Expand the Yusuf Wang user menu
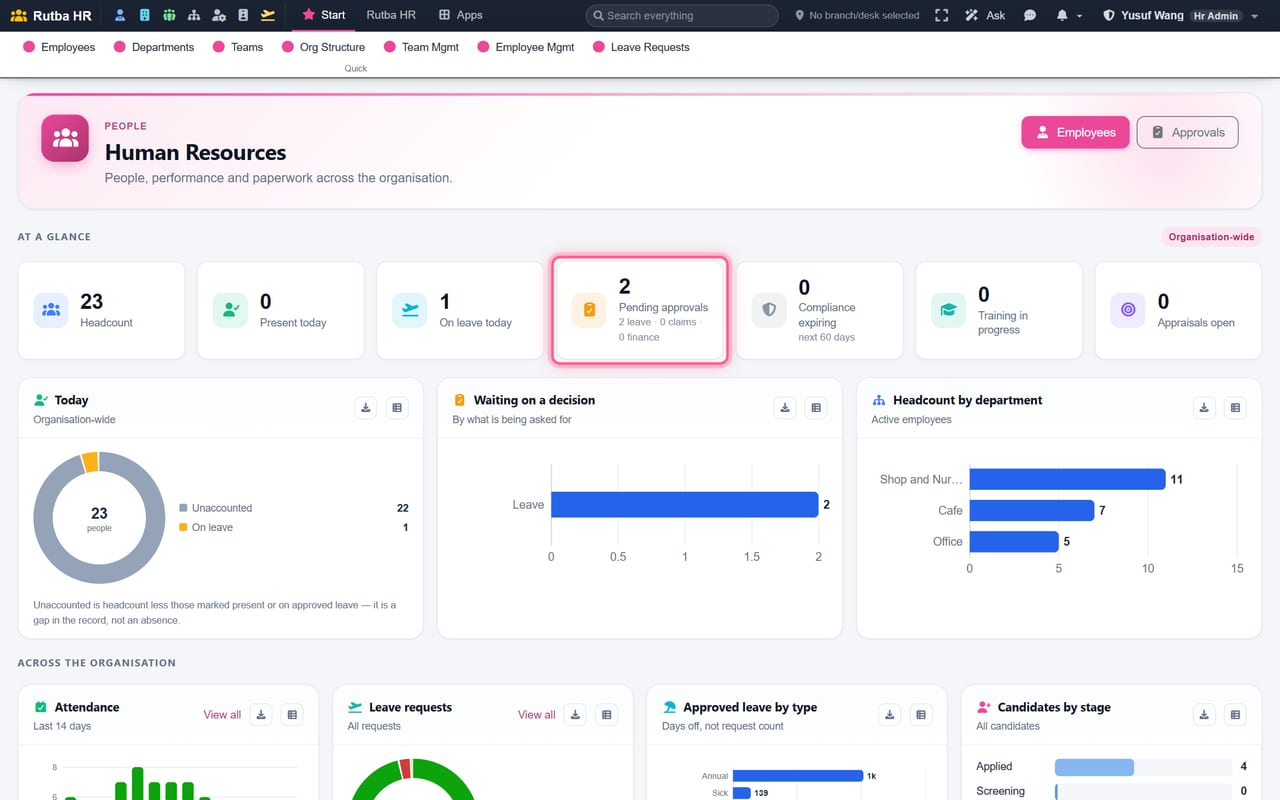The height and width of the screenshot is (800, 1280). [x=1180, y=15]
